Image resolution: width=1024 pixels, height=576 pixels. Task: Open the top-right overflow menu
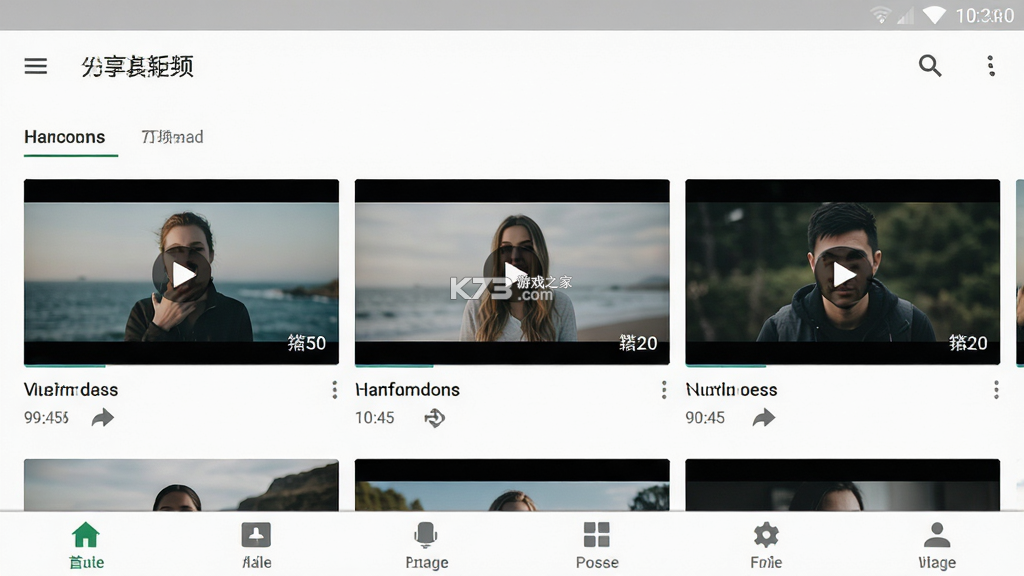[x=991, y=65]
